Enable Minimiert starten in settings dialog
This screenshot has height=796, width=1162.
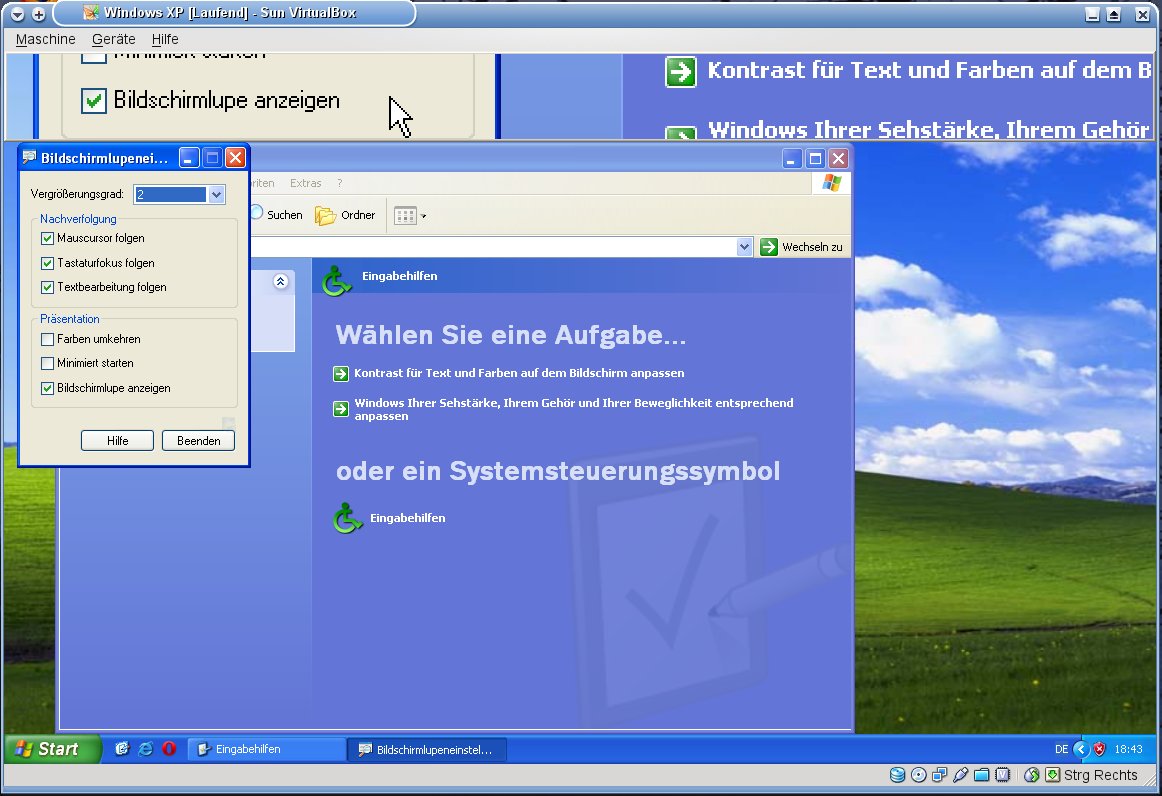[x=47, y=363]
